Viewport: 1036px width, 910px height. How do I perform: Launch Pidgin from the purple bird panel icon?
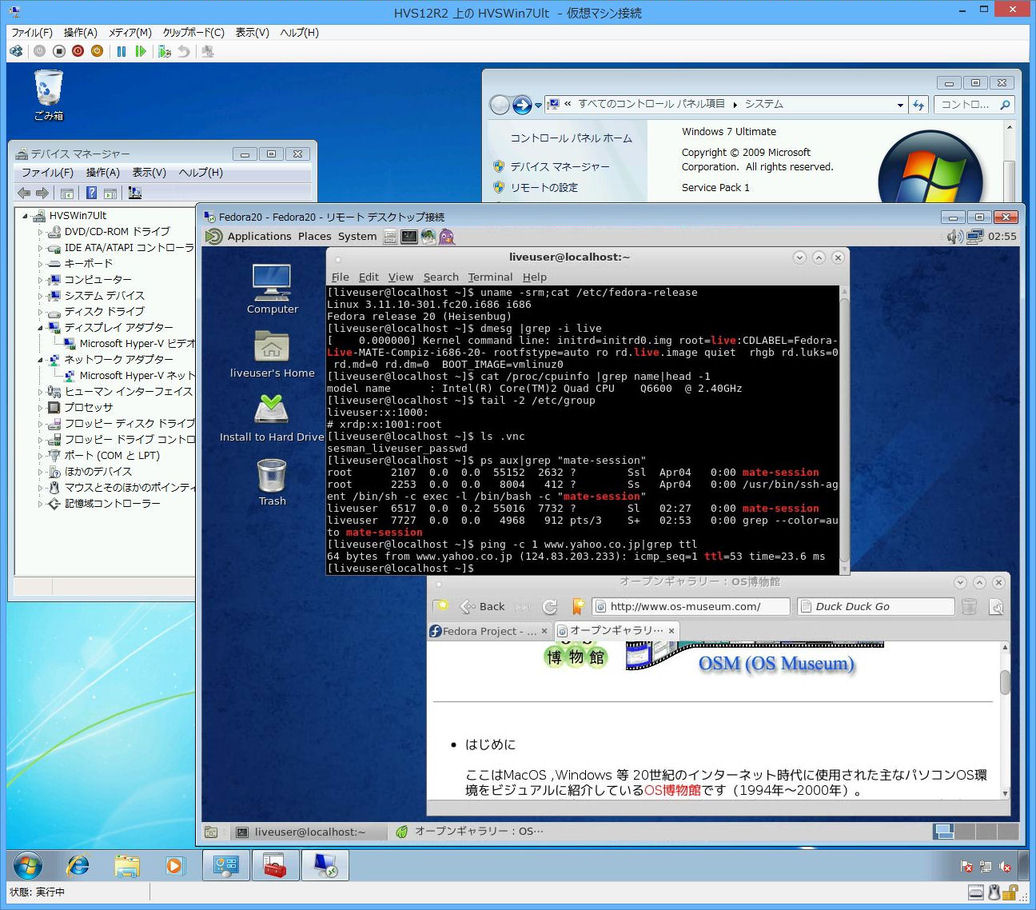coord(447,237)
